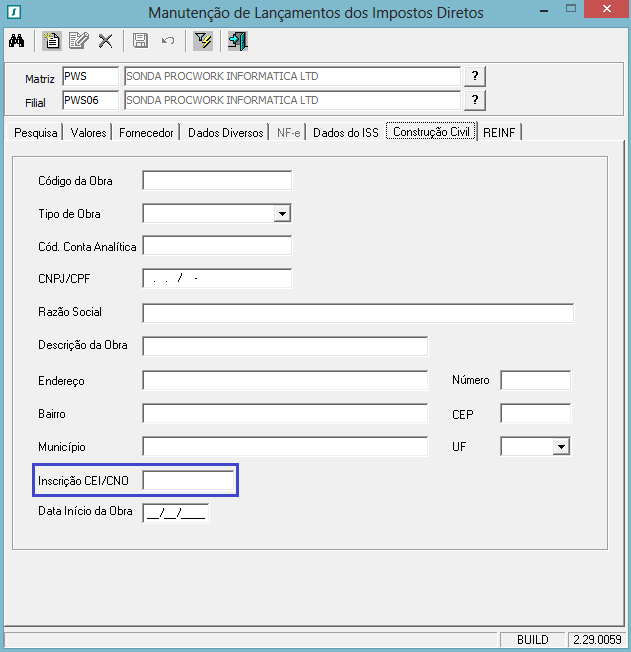This screenshot has width=631, height=652.
Task: Click the Data Início da Obra field
Action: (x=176, y=514)
